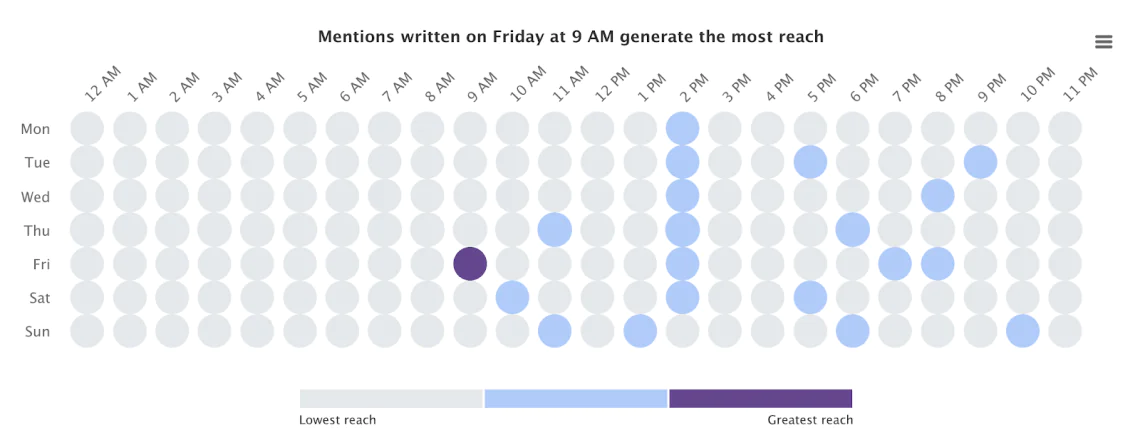Screen dimensions: 1140x445
Task: Click the Sunday 10 PM blue circle
Action: pos(1023,331)
